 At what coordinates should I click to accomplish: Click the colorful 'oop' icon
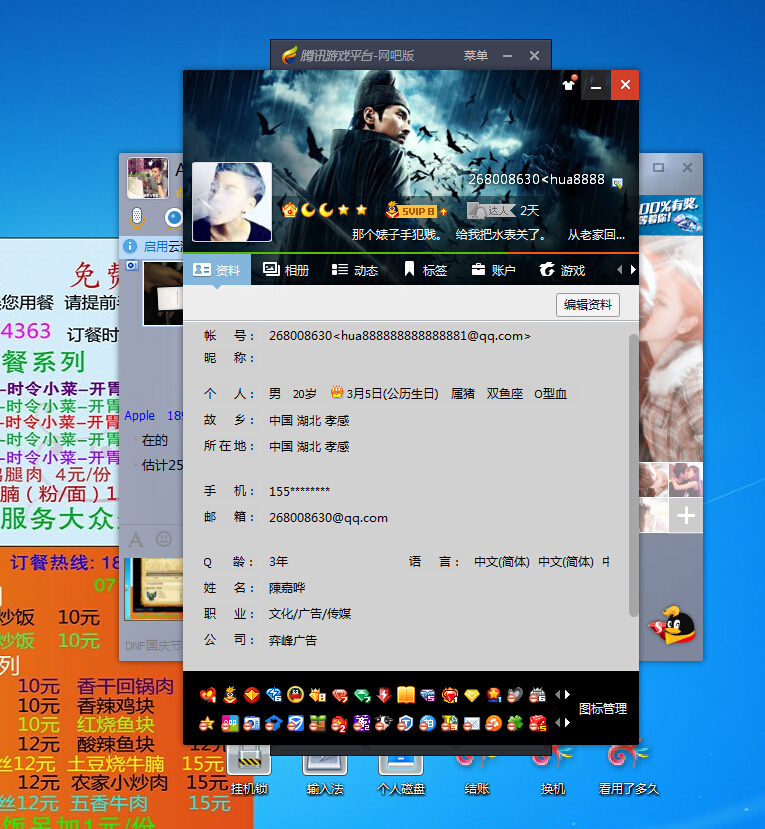230,723
